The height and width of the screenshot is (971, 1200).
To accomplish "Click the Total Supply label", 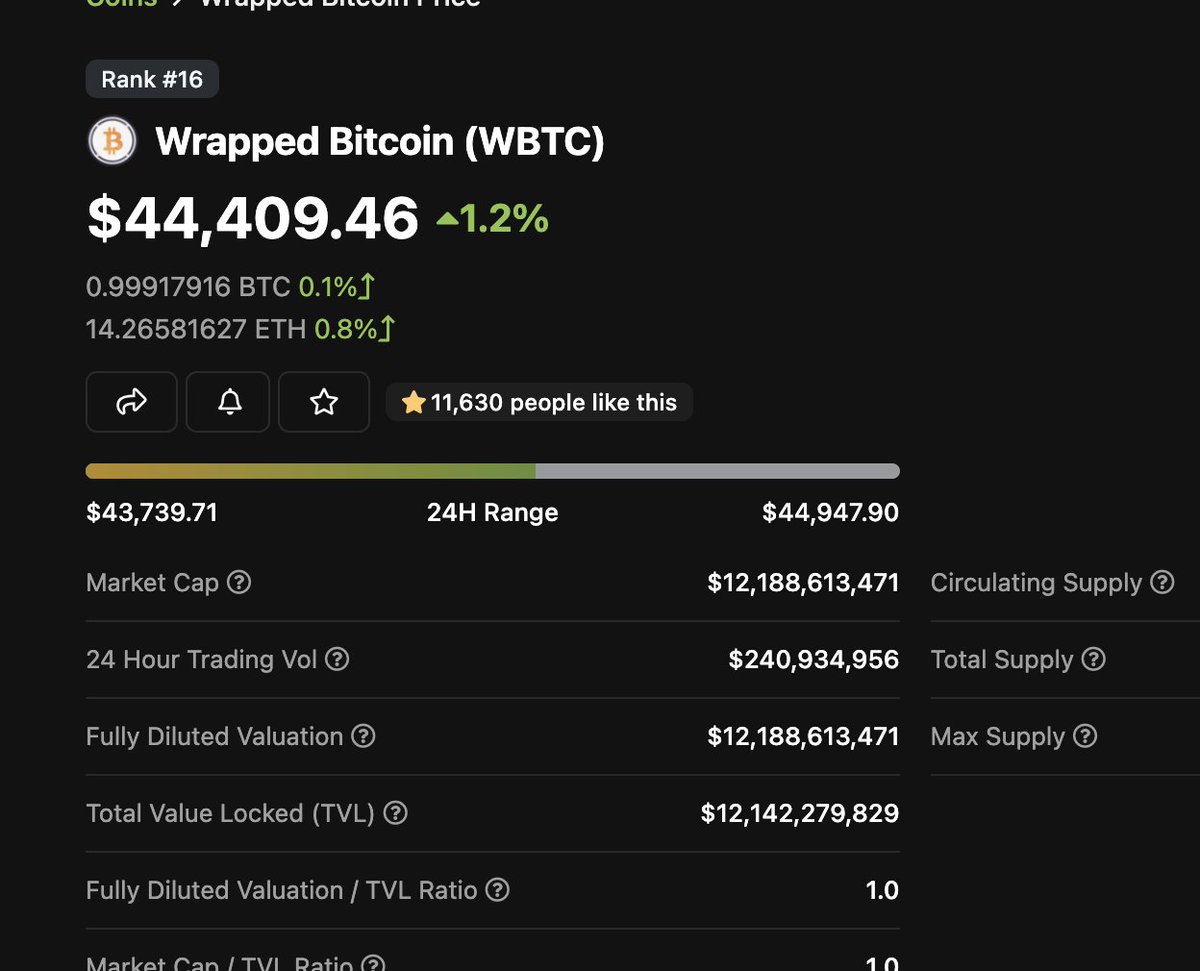I will (1002, 659).
